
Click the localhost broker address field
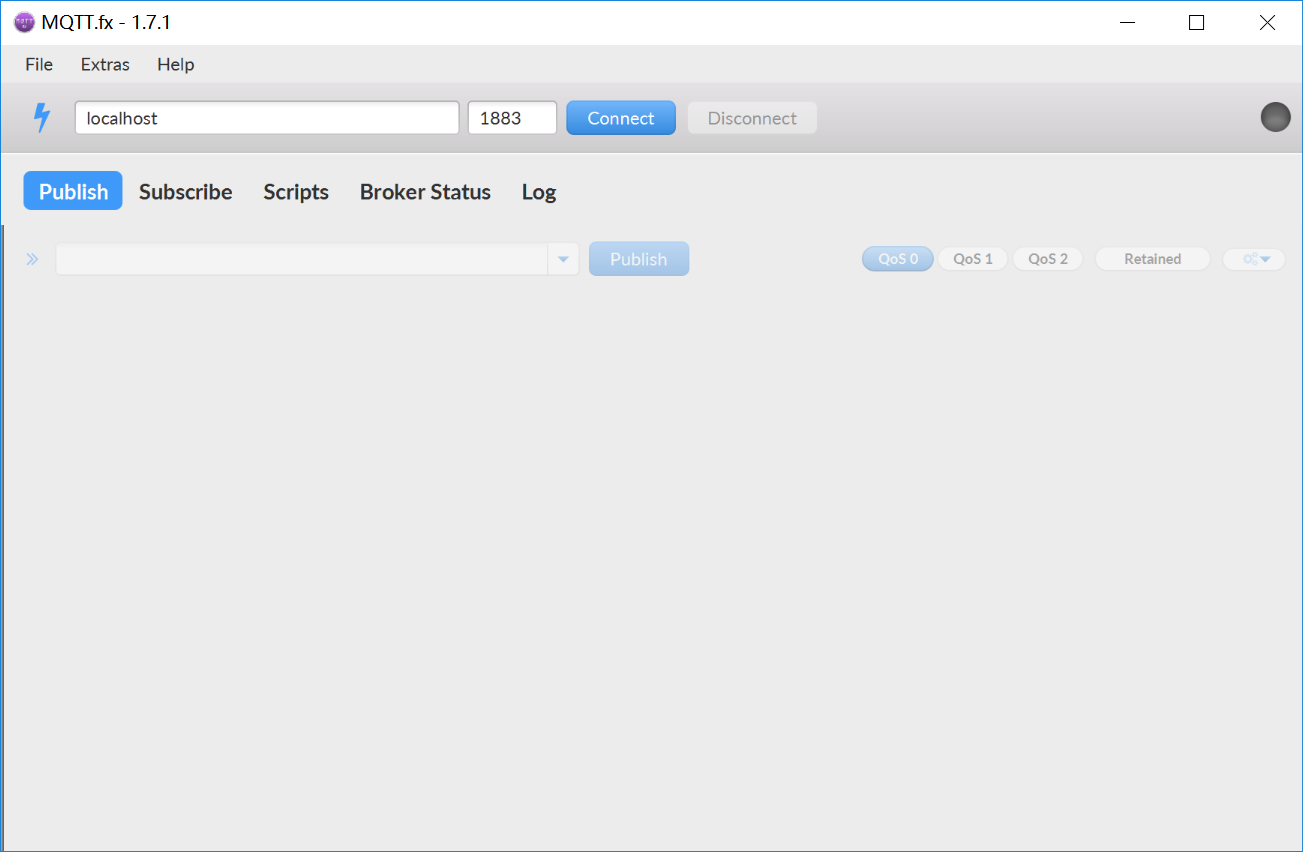(267, 118)
